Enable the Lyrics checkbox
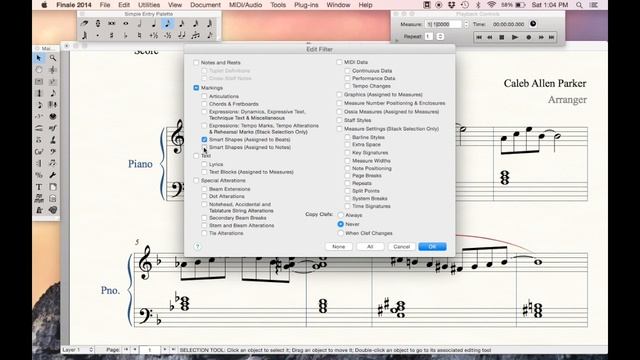Image resolution: width=640 pixels, height=360 pixels. (x=204, y=164)
